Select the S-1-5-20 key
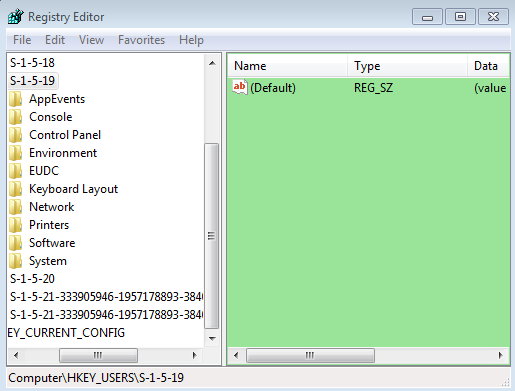515x391 pixels. coord(32,279)
